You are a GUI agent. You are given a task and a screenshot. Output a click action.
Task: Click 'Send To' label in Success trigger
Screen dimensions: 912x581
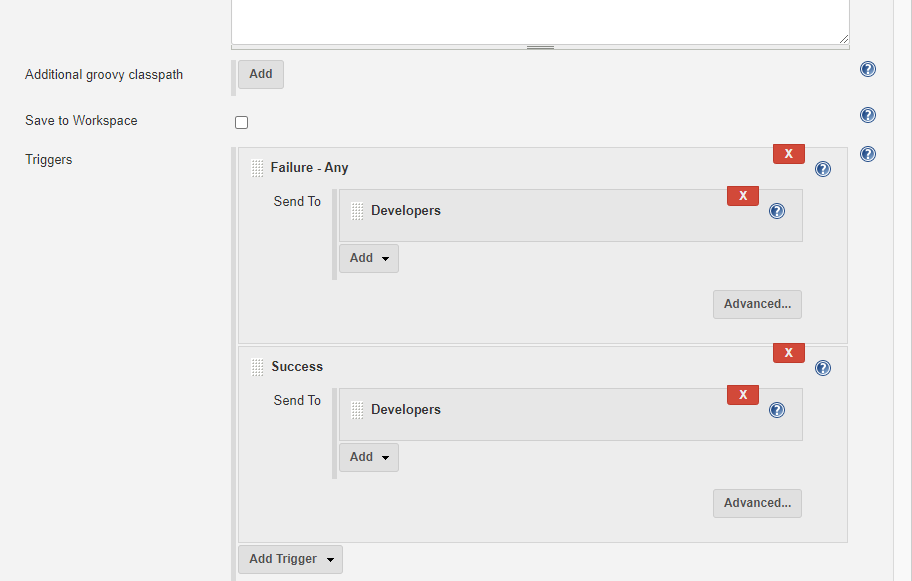pos(297,401)
